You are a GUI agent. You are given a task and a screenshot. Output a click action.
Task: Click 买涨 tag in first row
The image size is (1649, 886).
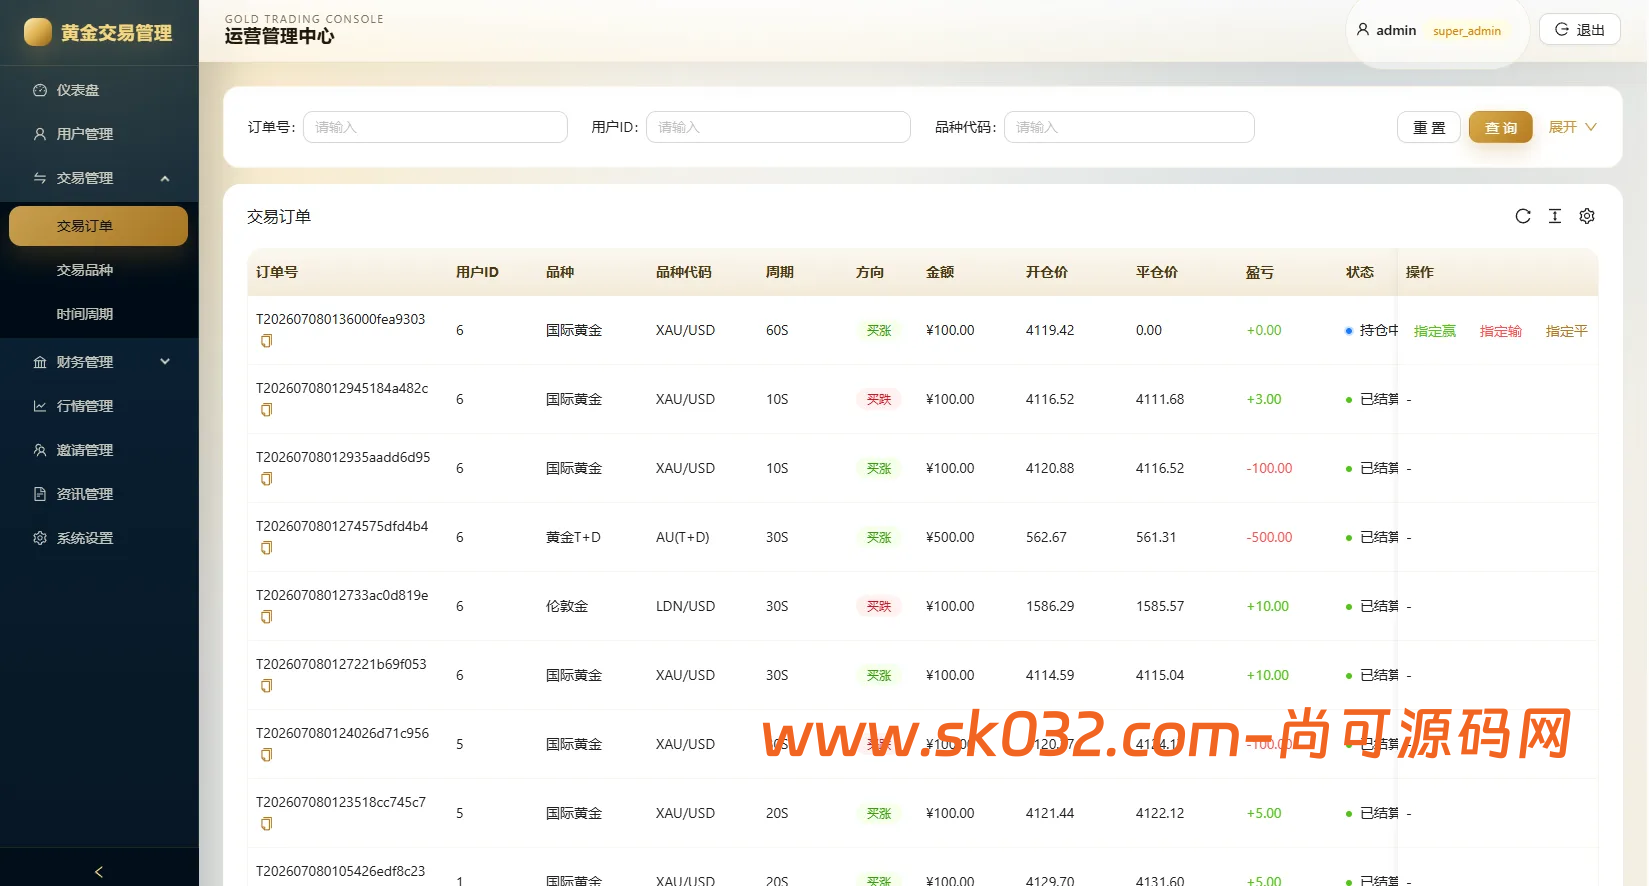(879, 330)
